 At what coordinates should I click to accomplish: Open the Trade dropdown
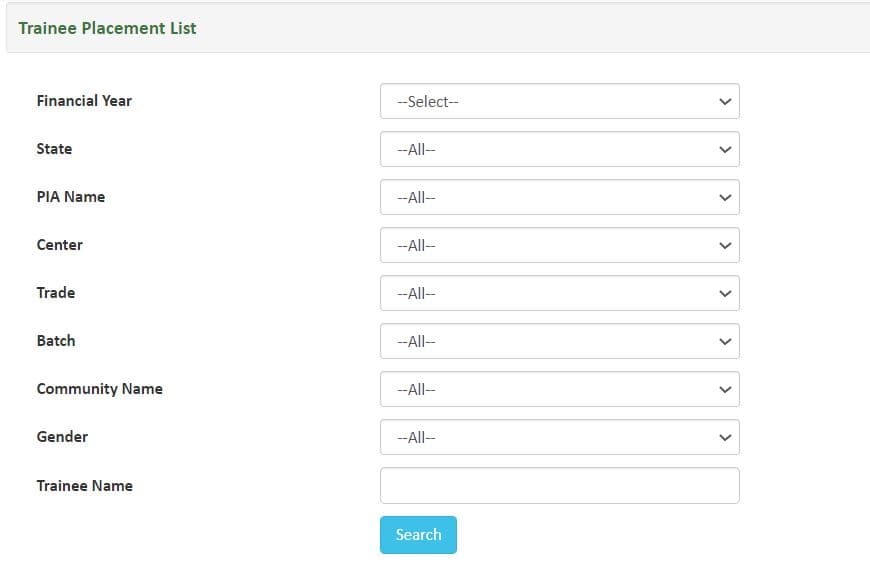point(559,293)
